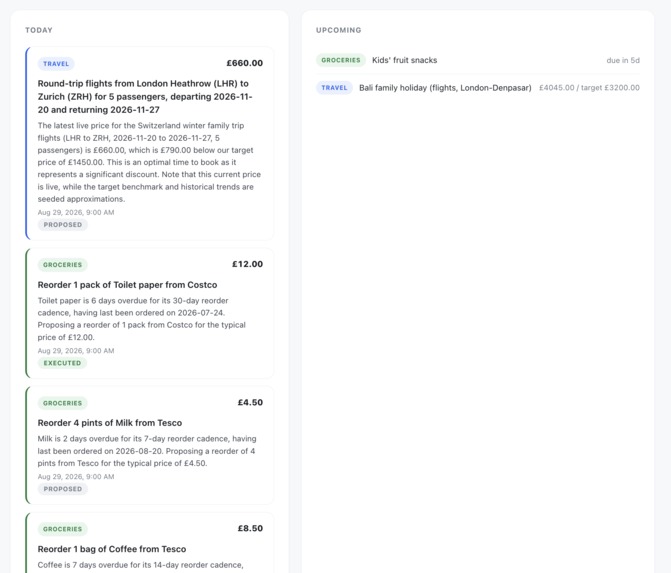
Task: Select the £660.00 price on the travel card
Action: (244, 63)
